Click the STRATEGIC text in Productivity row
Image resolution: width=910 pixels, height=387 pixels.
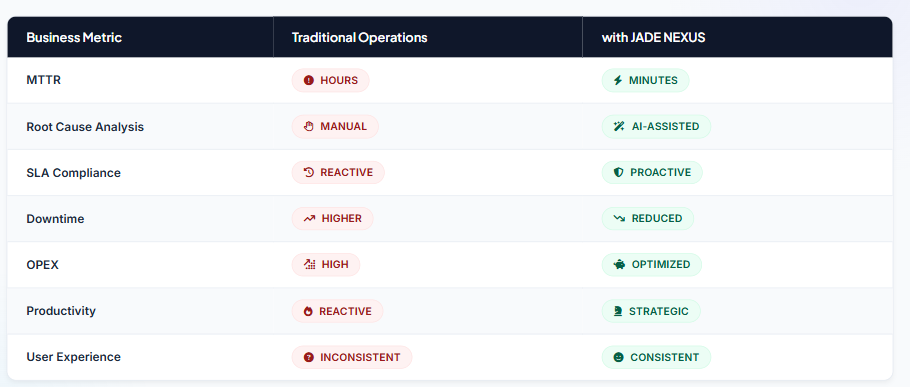pos(659,312)
